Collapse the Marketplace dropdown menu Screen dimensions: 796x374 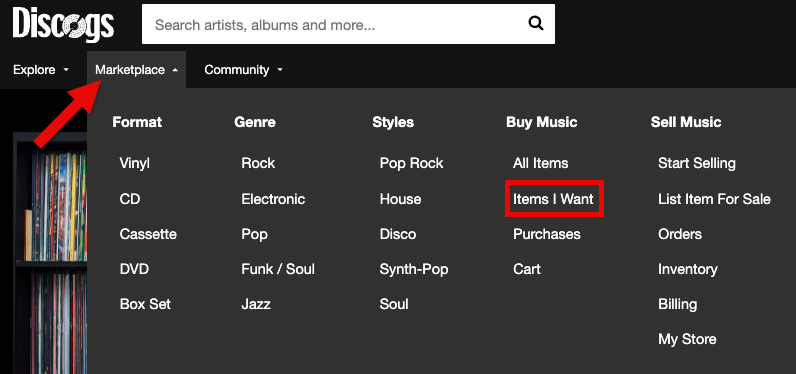(x=136, y=70)
